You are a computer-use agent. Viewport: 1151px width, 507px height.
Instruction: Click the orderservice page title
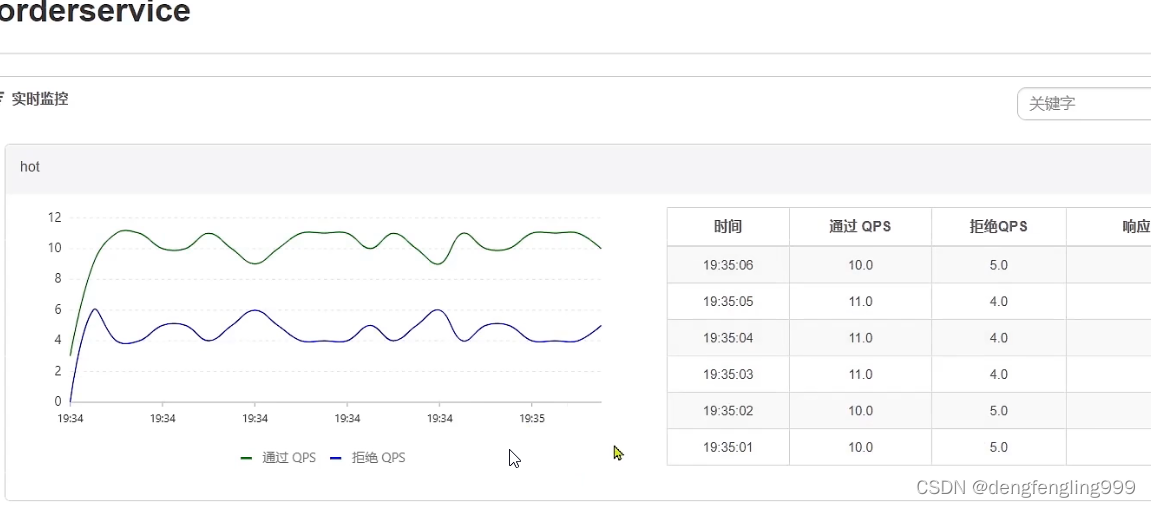95,12
